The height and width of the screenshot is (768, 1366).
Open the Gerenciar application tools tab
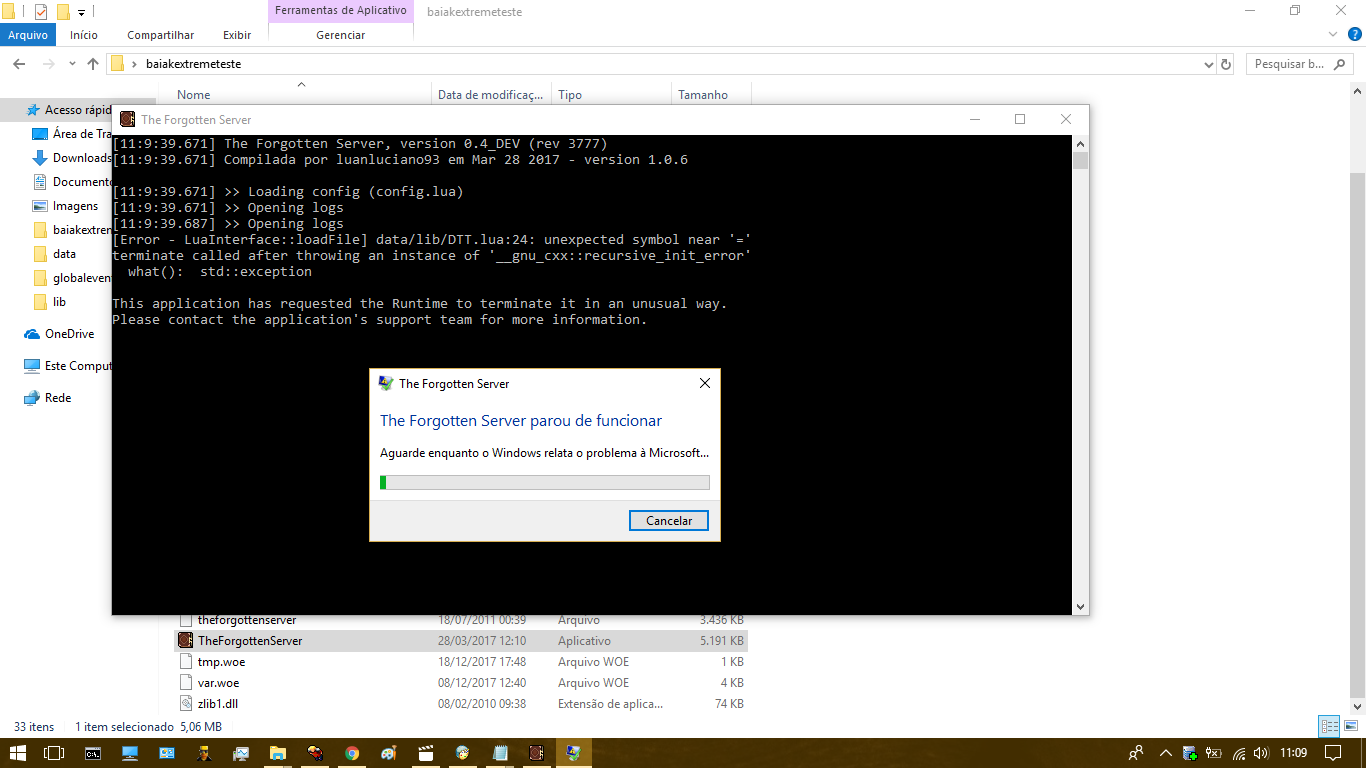341,35
